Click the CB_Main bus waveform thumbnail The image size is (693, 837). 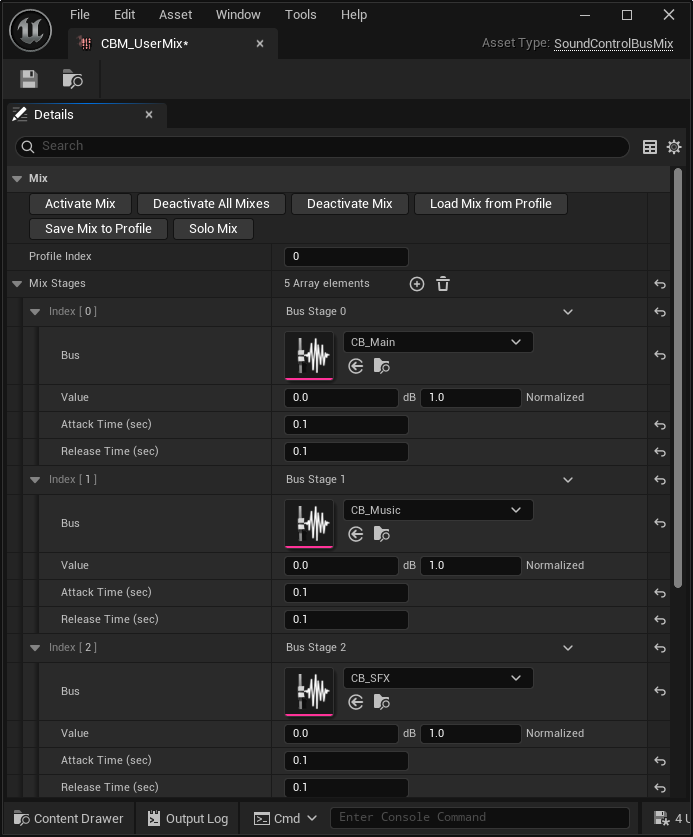tap(309, 356)
